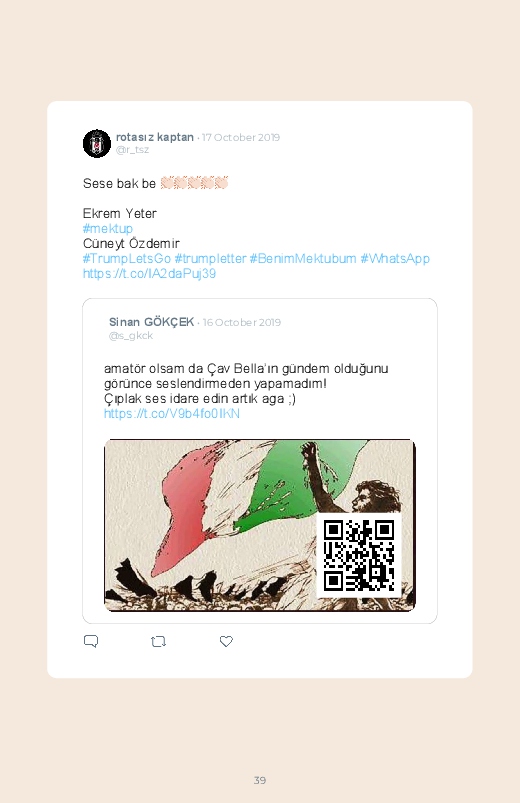Open the #TrumpLetsGo hashtag
The width and height of the screenshot is (520, 803).
click(x=127, y=259)
